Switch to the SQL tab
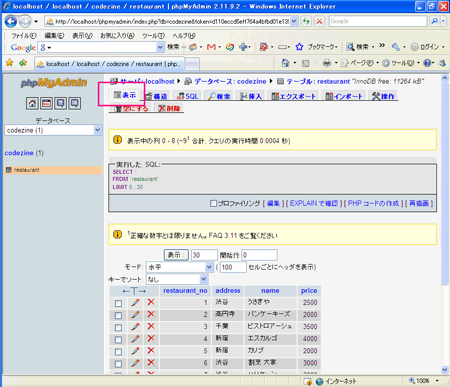Viewport: 450px width, 387px height. tap(187, 96)
